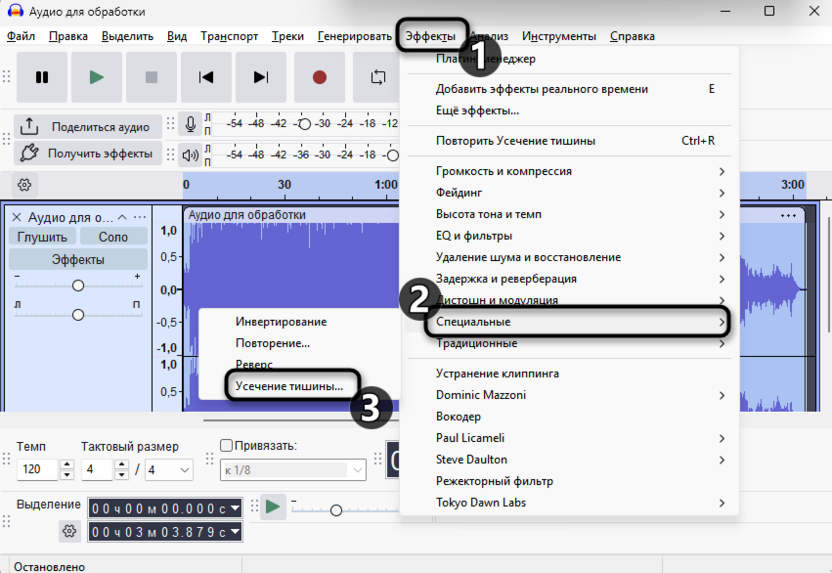
Task: Expand the Фейдинг submenu
Action: coord(569,193)
